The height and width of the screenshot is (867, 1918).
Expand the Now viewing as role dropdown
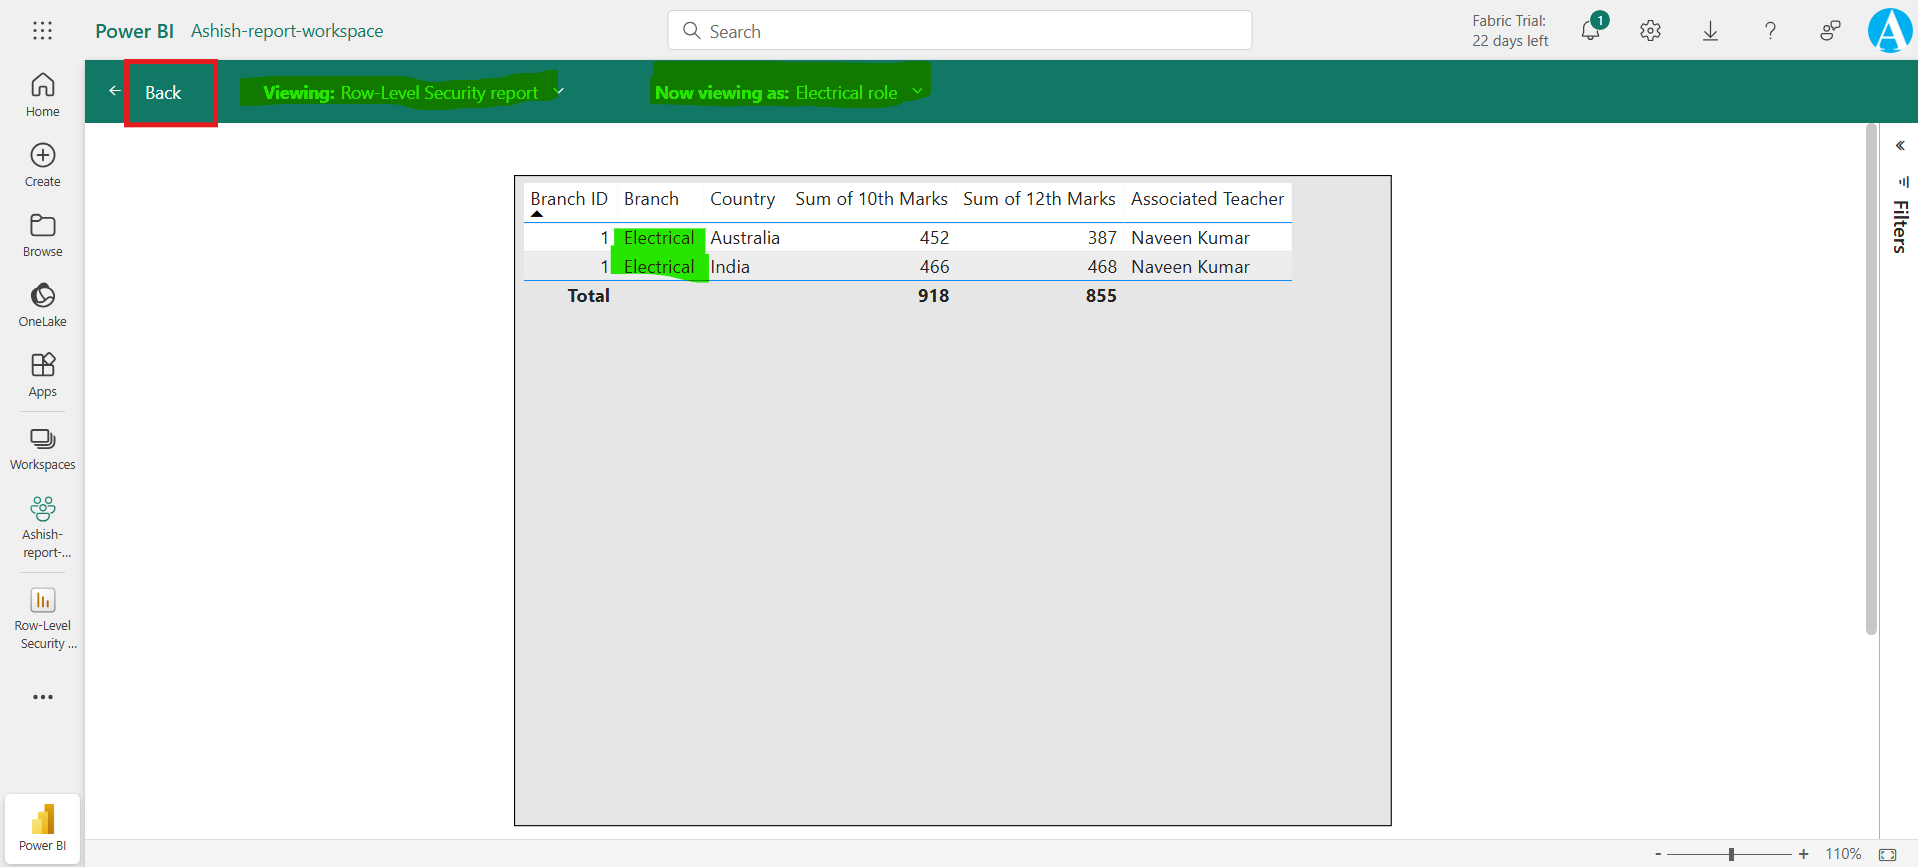coord(917,92)
